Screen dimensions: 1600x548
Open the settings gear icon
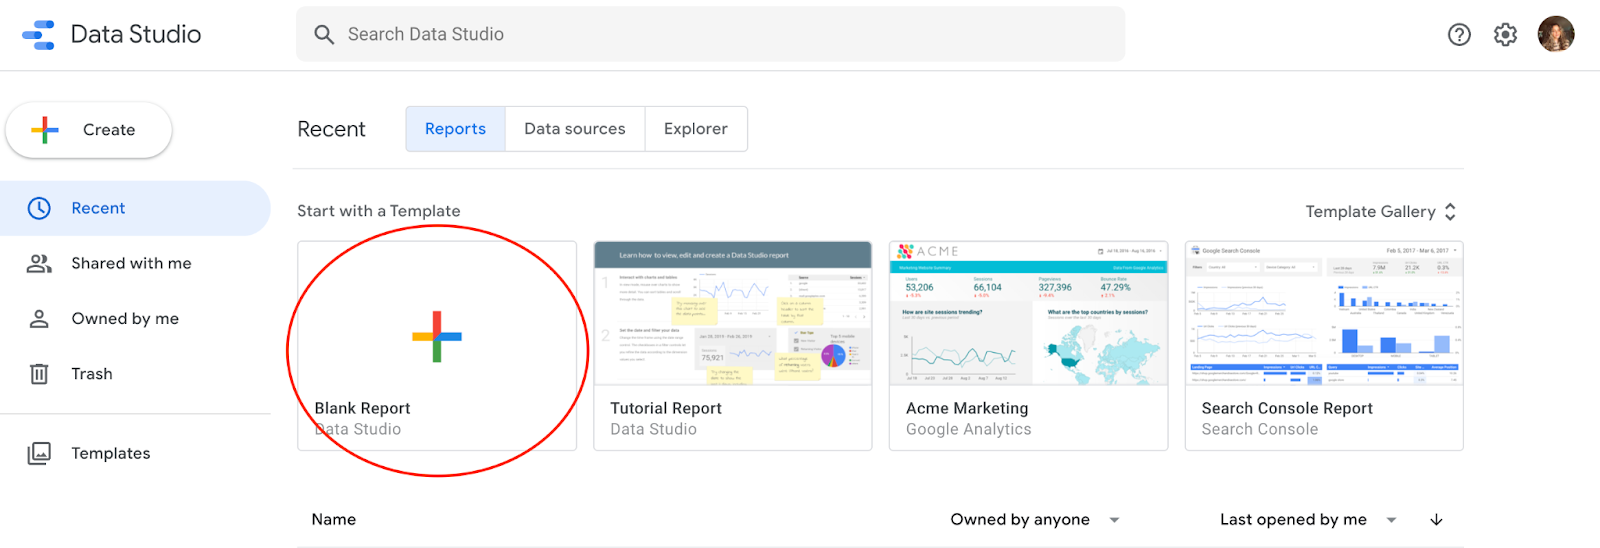(x=1505, y=35)
